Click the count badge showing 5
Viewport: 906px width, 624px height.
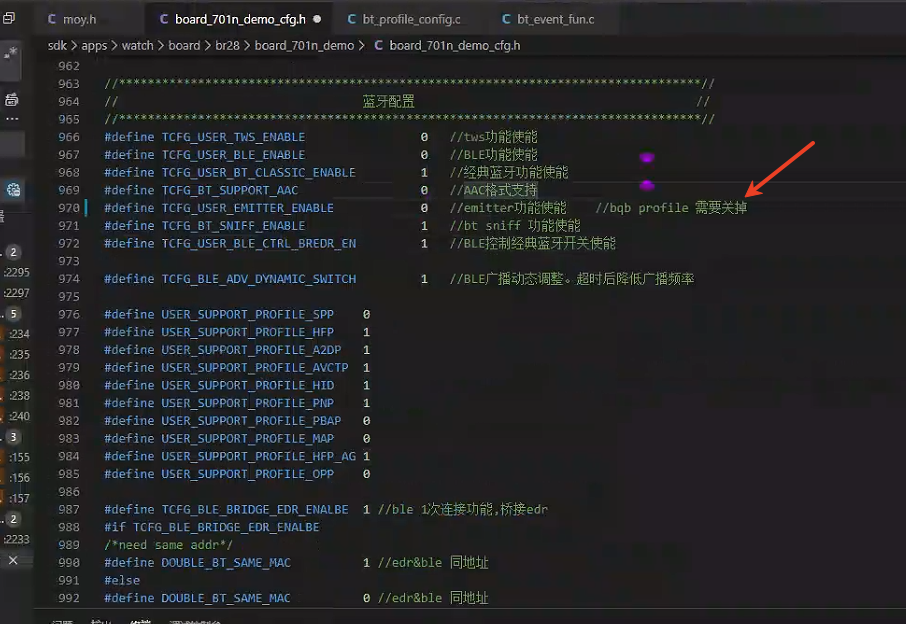pos(13,314)
